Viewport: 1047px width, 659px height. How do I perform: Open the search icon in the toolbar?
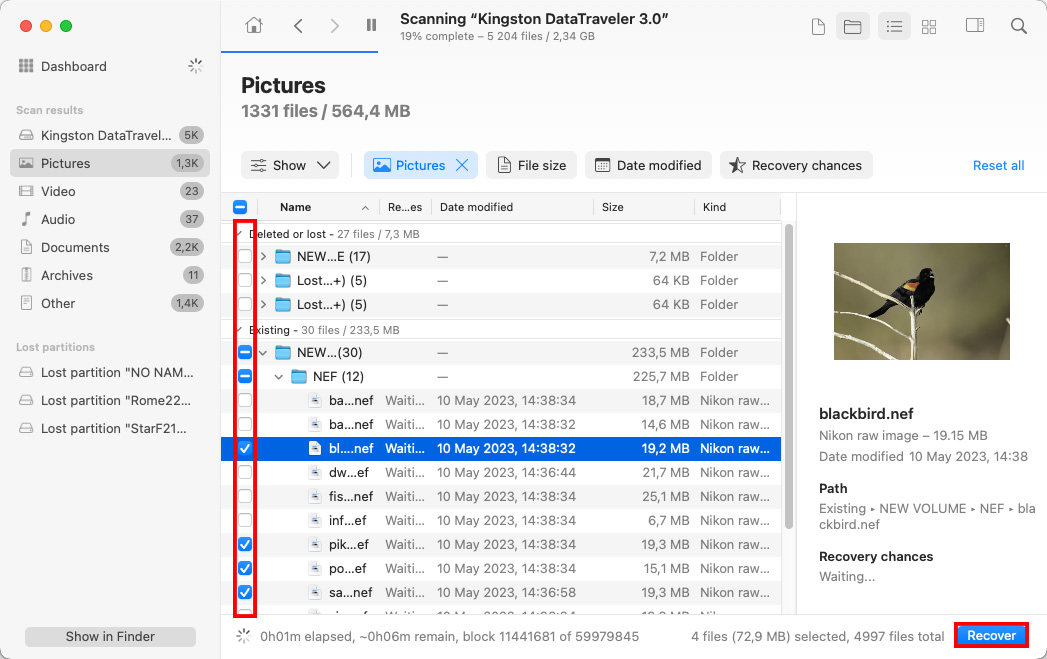pos(1019,26)
